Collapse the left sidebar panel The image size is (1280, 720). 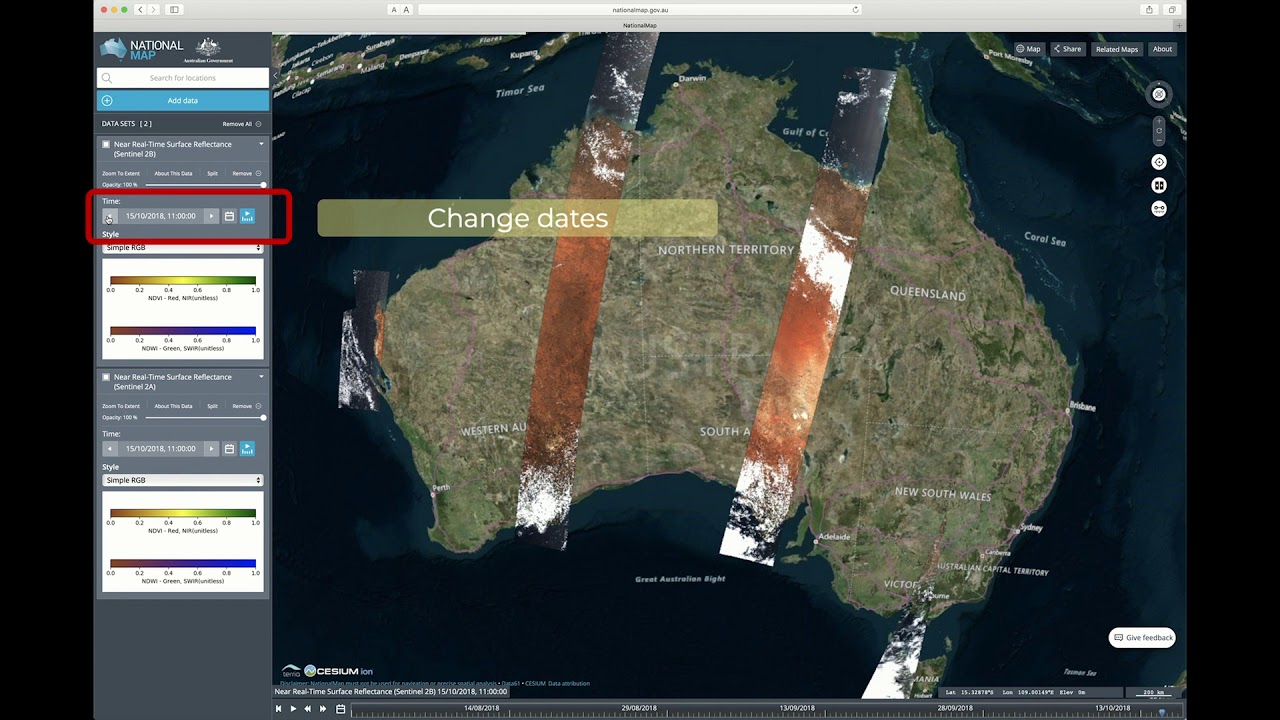point(275,76)
